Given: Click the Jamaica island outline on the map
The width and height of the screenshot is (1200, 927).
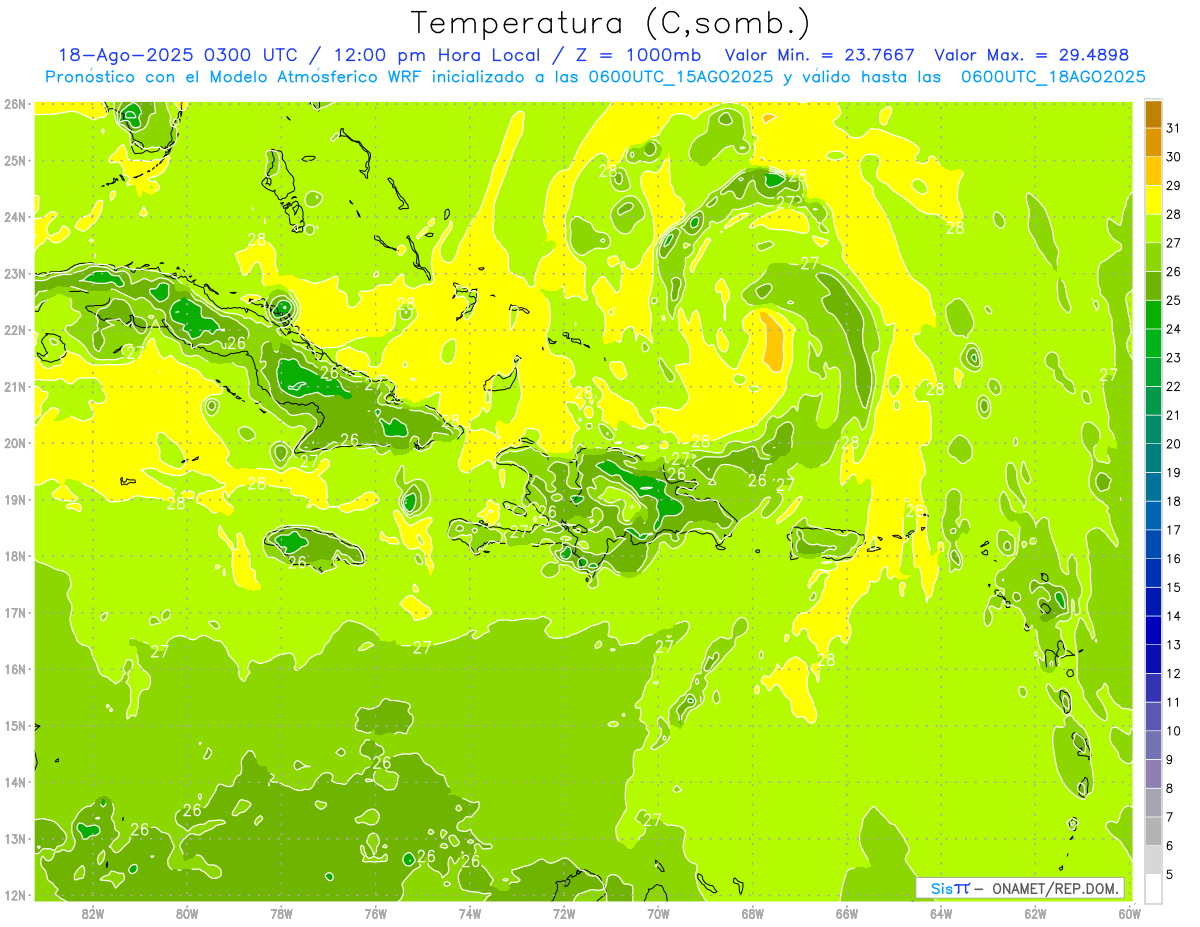Looking at the screenshot, I should tap(312, 548).
